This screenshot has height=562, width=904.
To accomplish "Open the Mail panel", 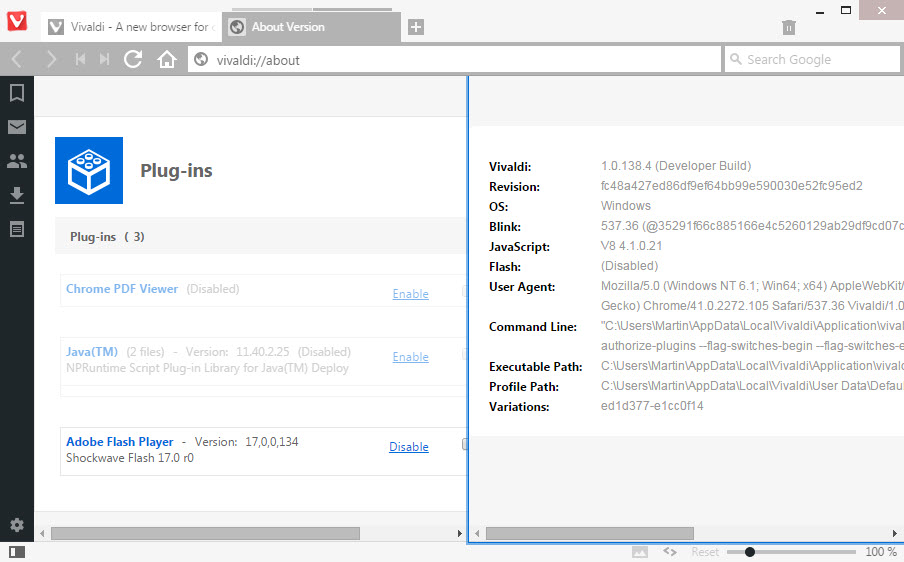I will 17,127.
